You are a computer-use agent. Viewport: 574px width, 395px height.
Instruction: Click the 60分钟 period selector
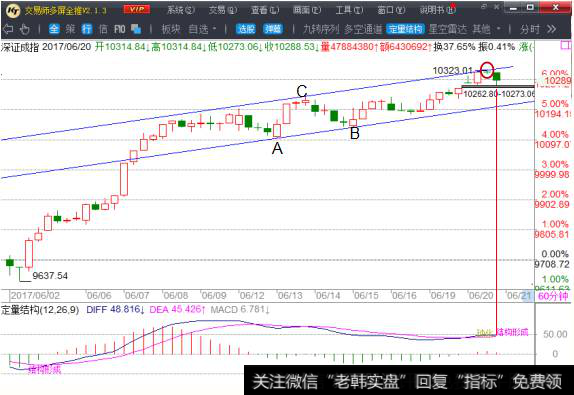pos(553,296)
